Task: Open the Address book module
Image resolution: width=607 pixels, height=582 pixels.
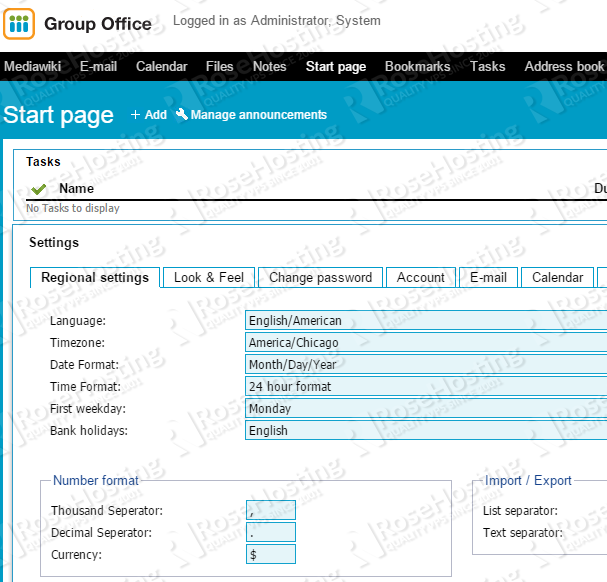Action: pos(564,67)
